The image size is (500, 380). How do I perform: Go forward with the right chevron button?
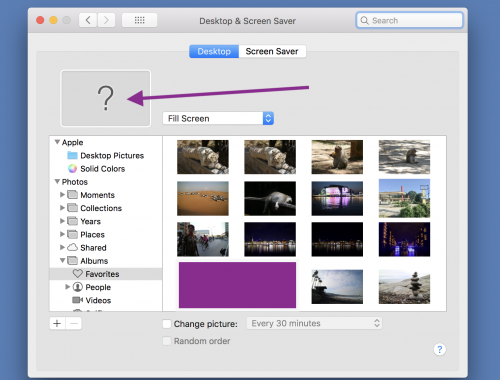click(106, 20)
